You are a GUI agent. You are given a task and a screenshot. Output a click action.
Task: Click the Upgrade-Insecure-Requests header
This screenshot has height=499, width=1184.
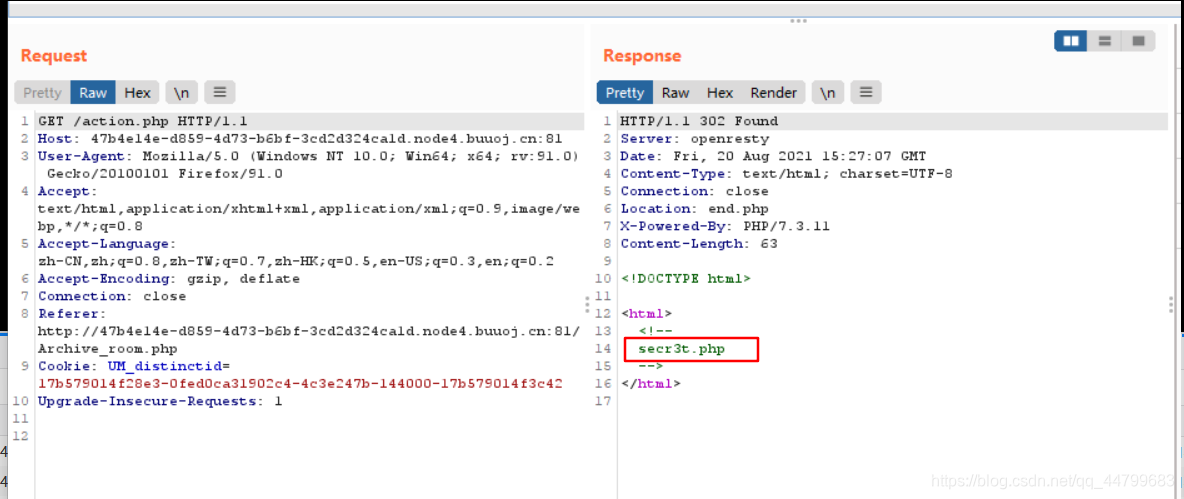160,401
